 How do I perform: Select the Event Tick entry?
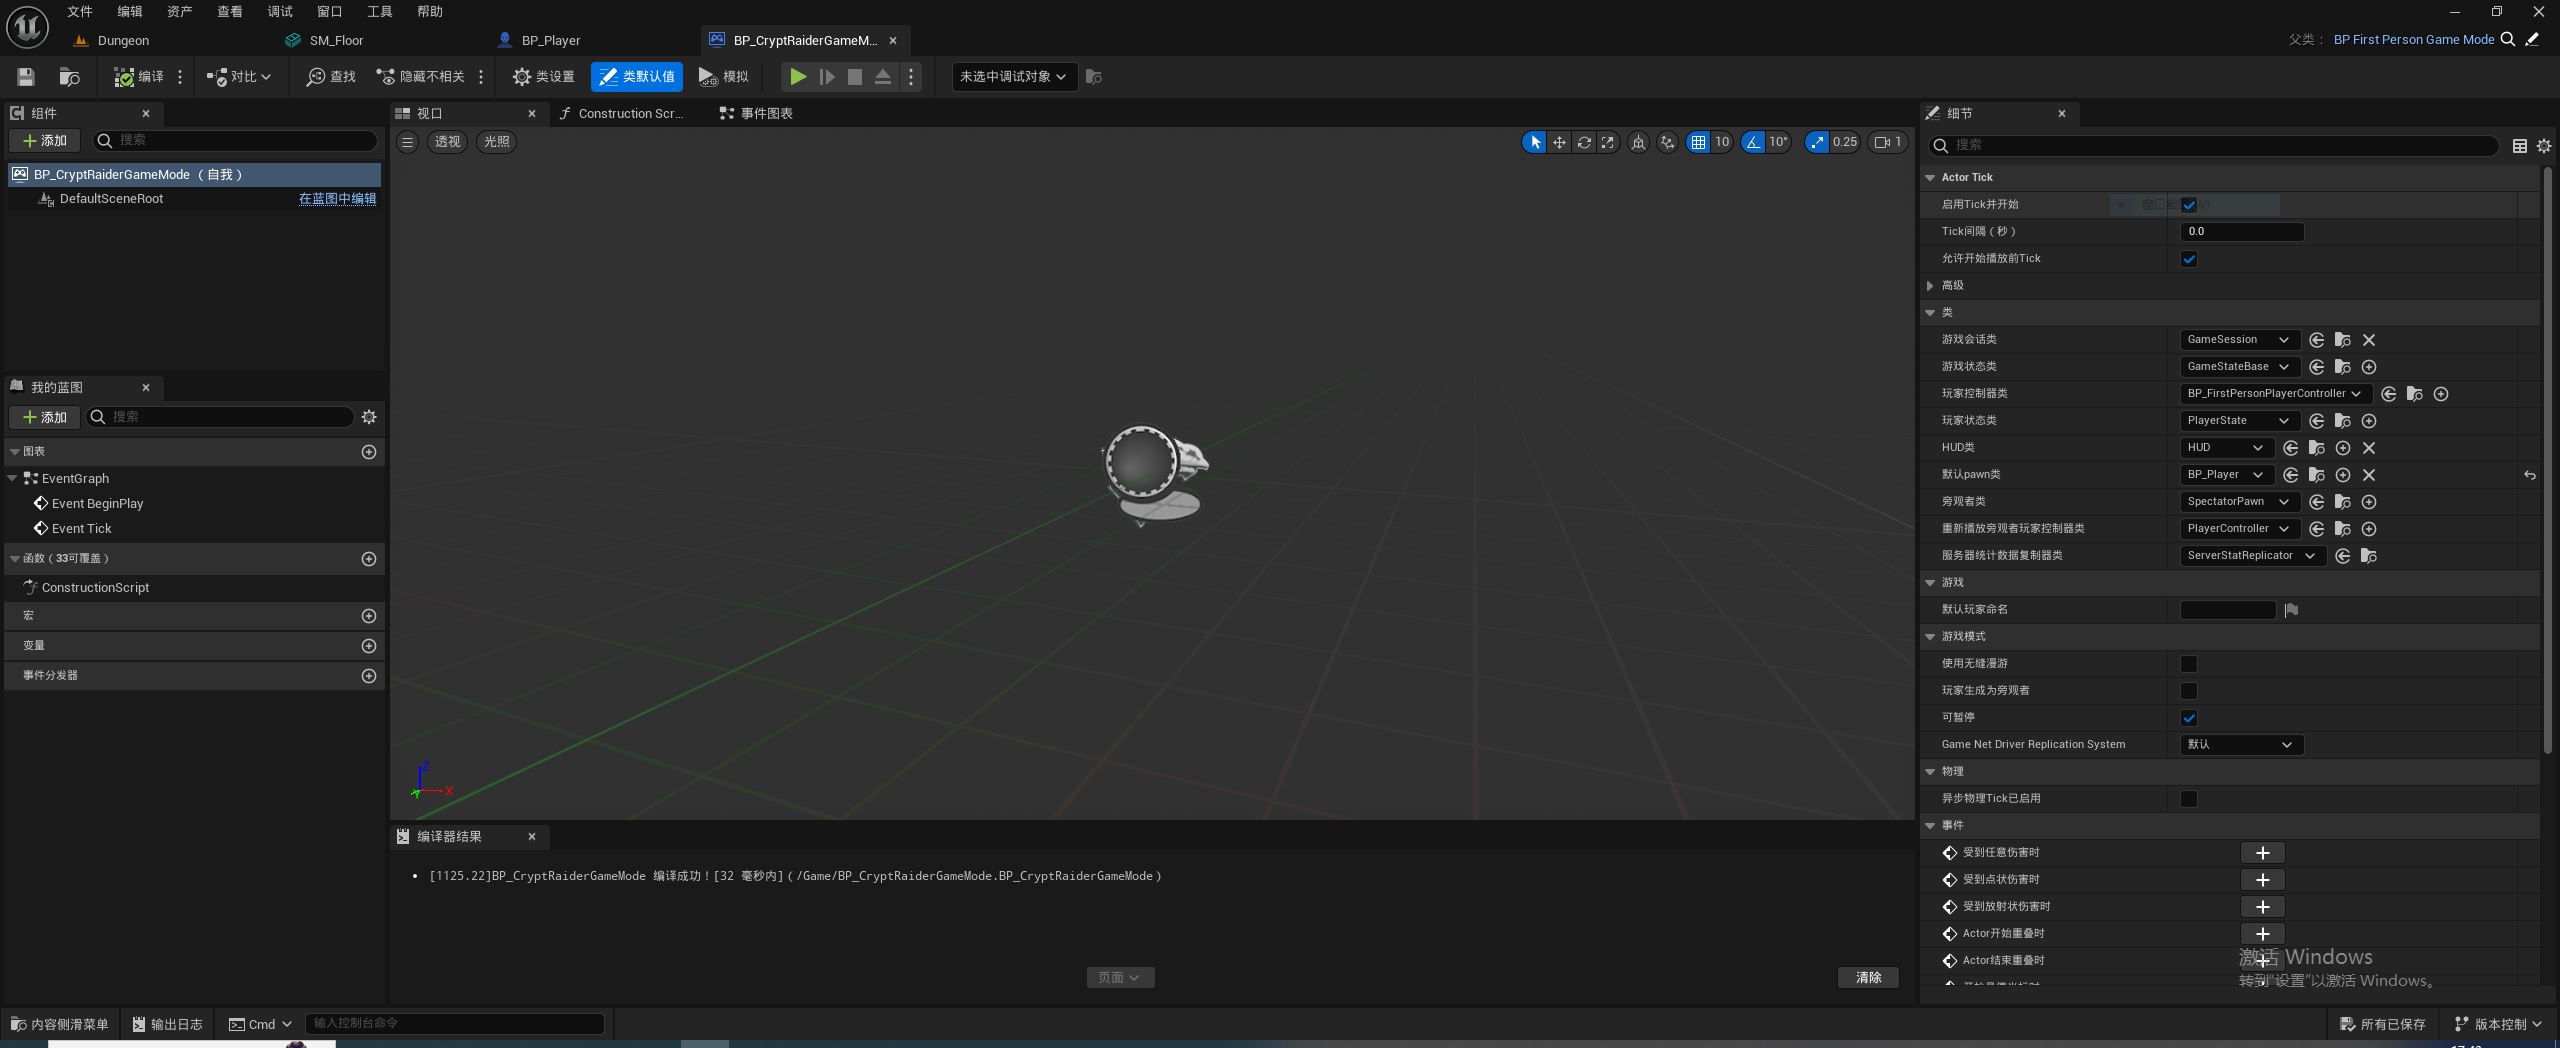81,529
